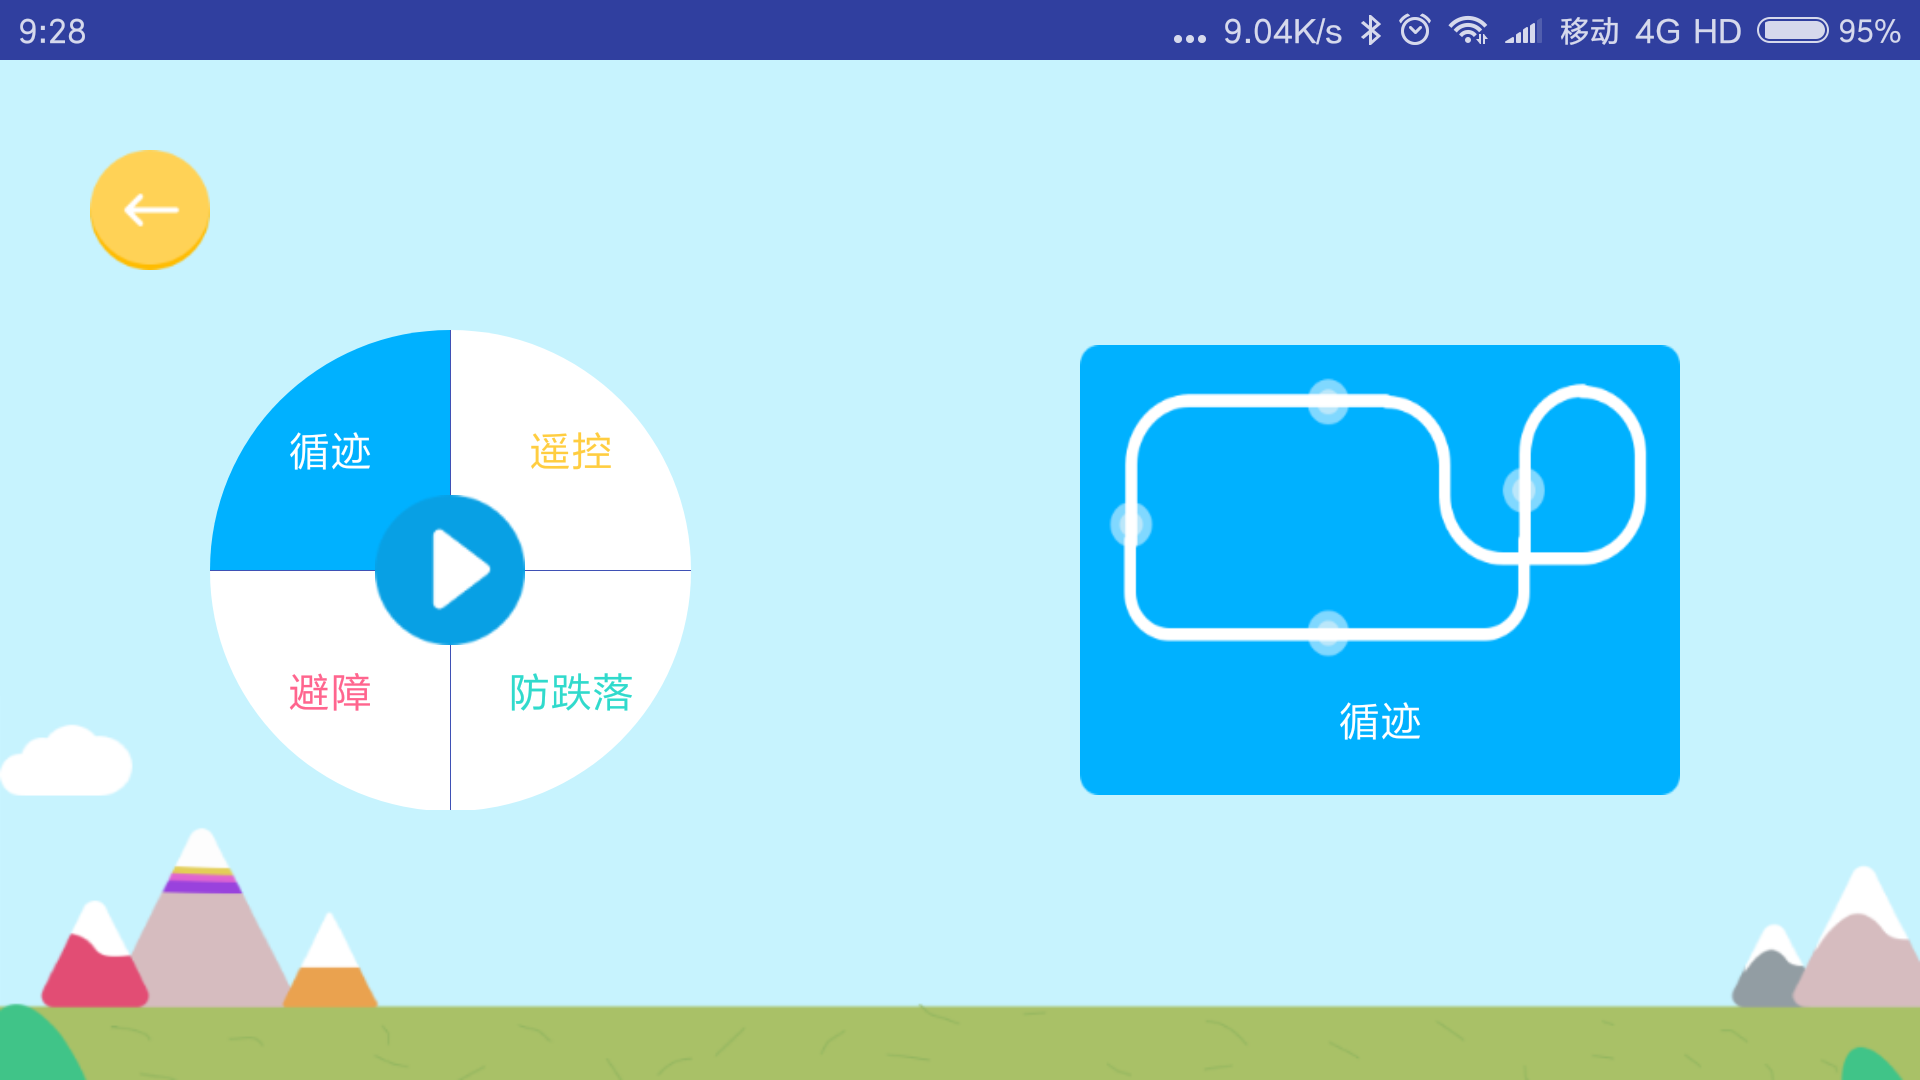1920x1080 pixels.
Task: Tap the 循迹 label under track diagram
Action: [x=1379, y=721]
